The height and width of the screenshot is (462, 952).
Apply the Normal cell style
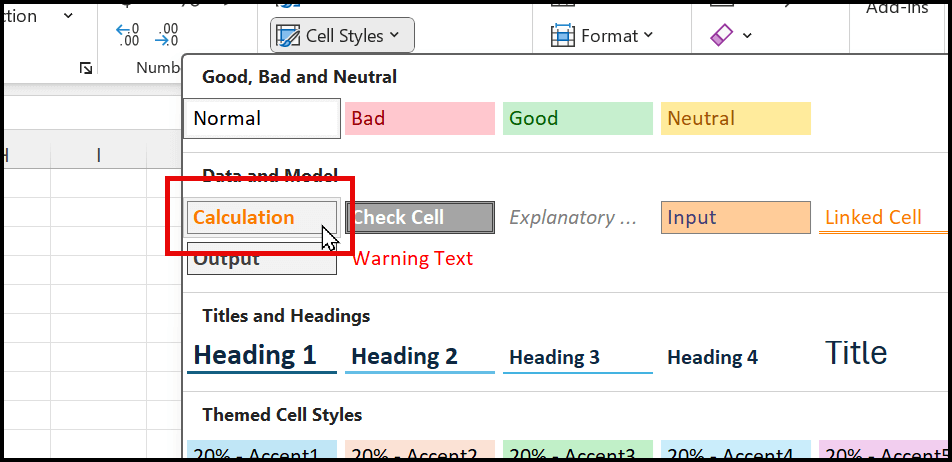point(262,118)
